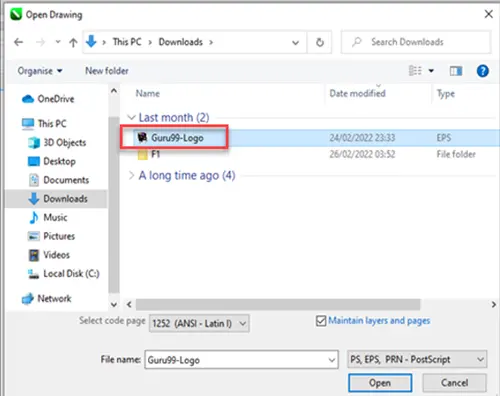Open the Select code page dropdown

[x=199, y=323]
